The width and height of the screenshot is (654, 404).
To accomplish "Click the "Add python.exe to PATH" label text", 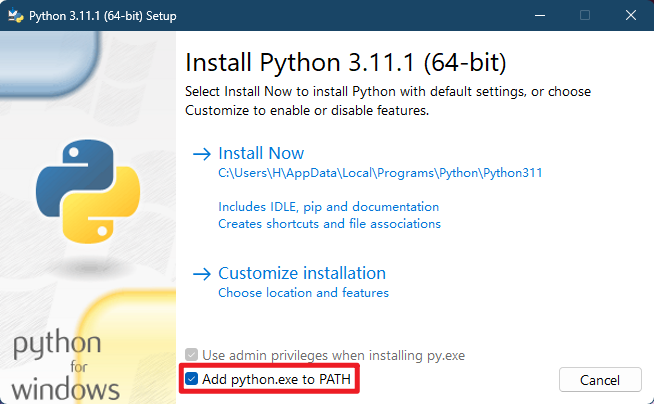I will (x=275, y=380).
